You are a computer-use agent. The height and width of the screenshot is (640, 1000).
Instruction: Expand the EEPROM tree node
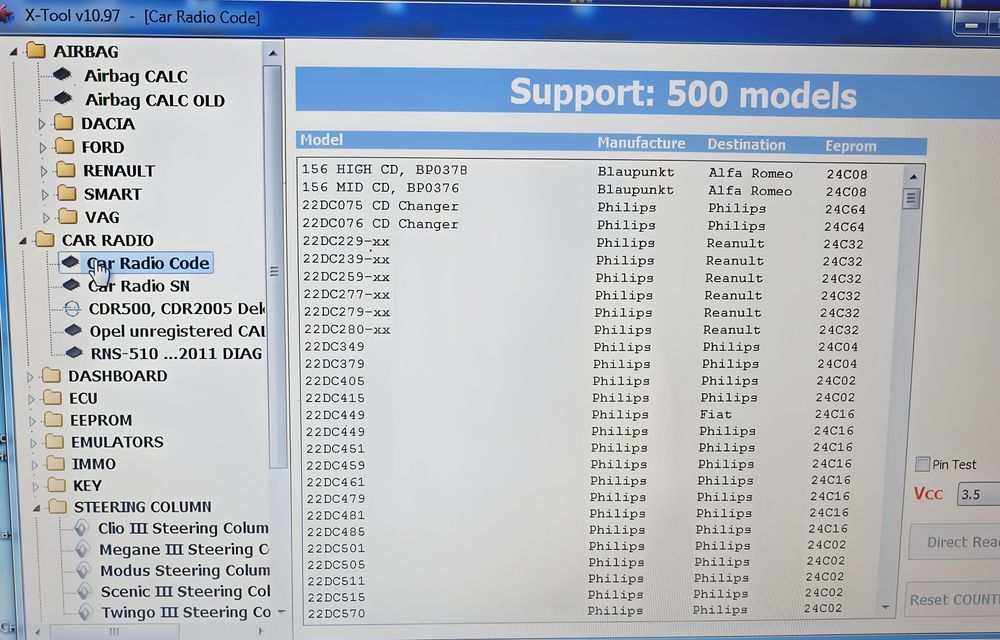(33, 421)
